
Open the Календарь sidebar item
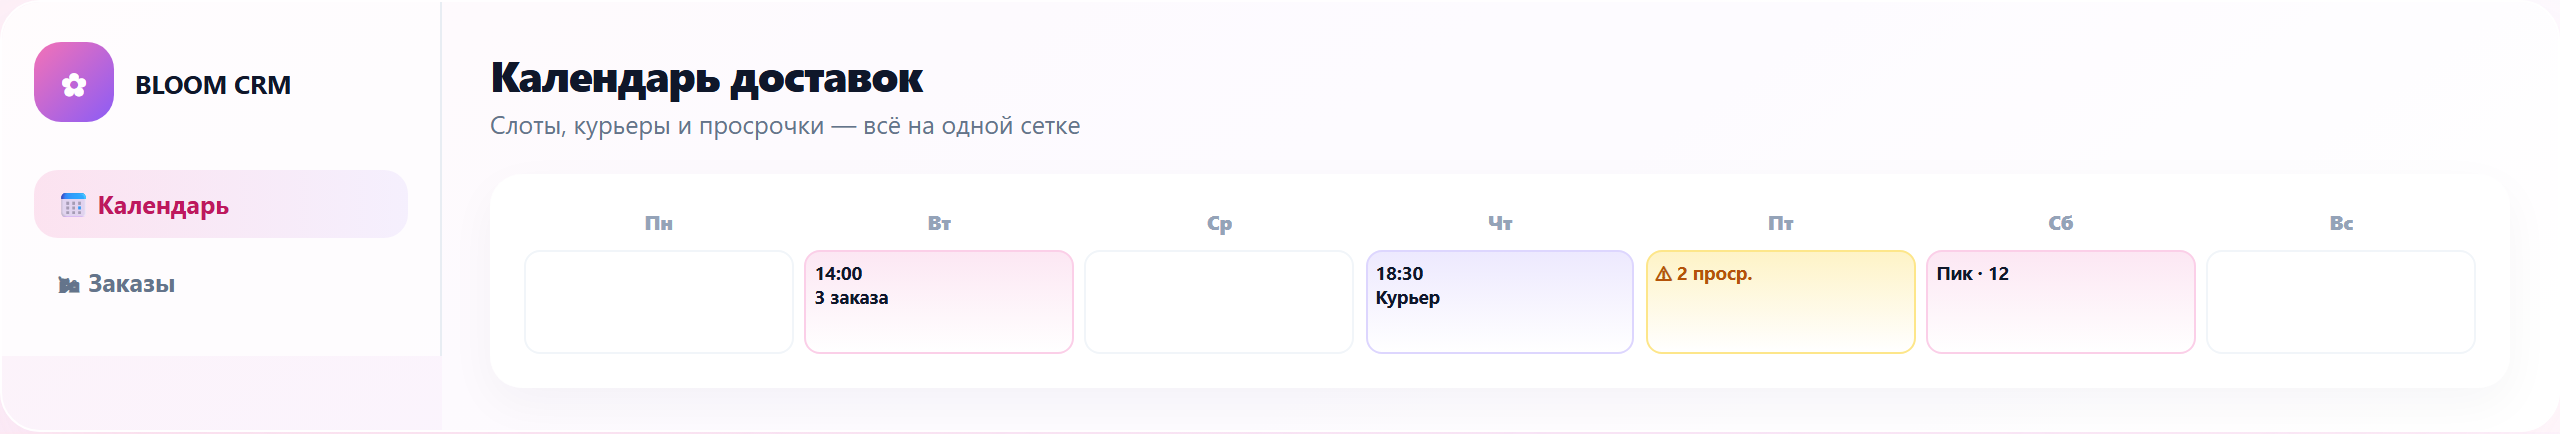pos(221,204)
